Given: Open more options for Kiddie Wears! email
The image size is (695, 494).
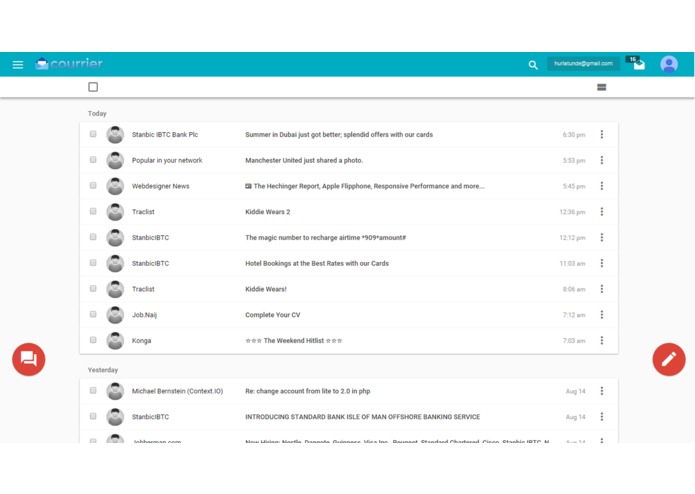Looking at the screenshot, I should click(601, 289).
